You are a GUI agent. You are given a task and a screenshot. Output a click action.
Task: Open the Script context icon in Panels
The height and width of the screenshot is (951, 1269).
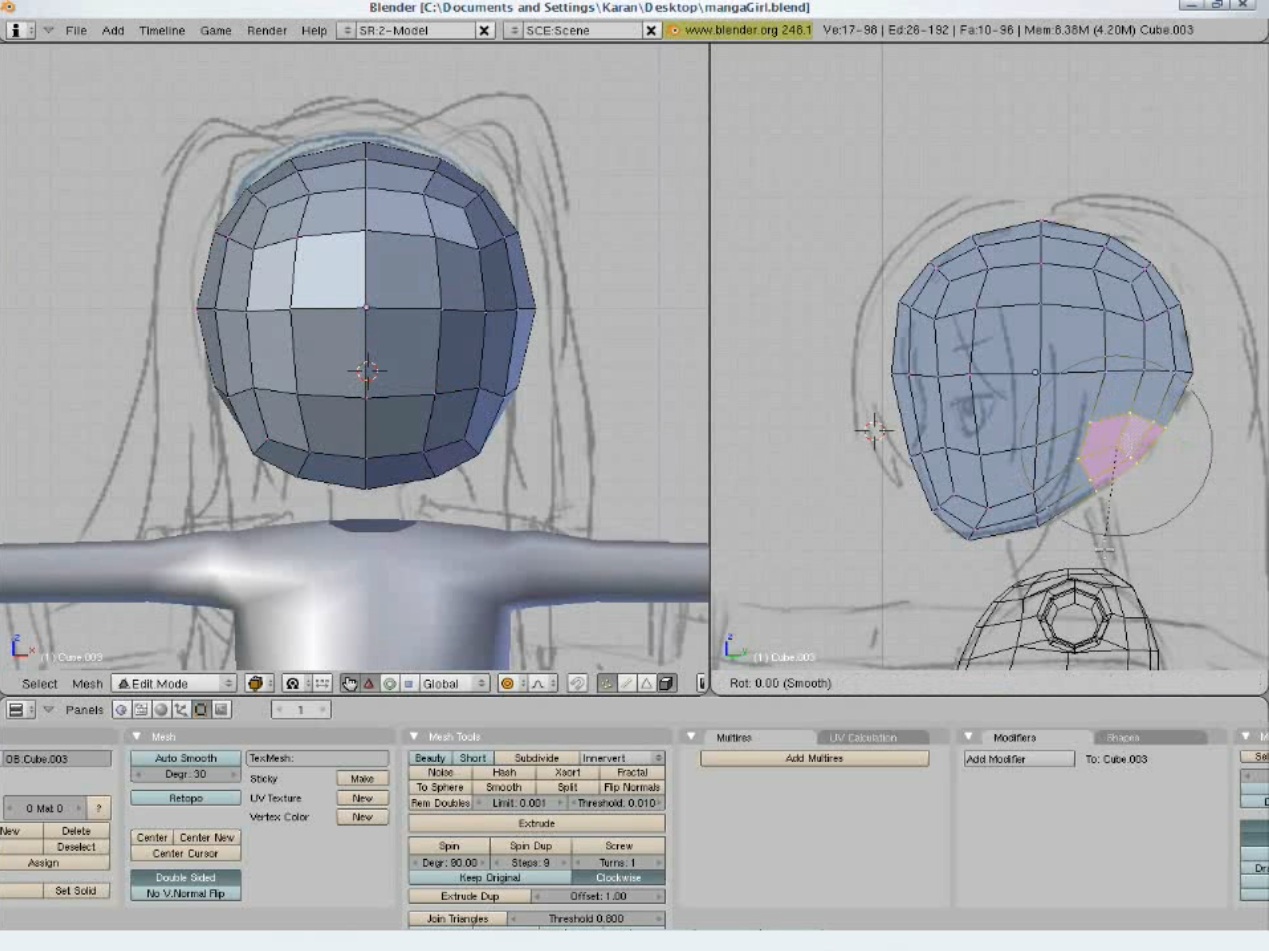141,709
